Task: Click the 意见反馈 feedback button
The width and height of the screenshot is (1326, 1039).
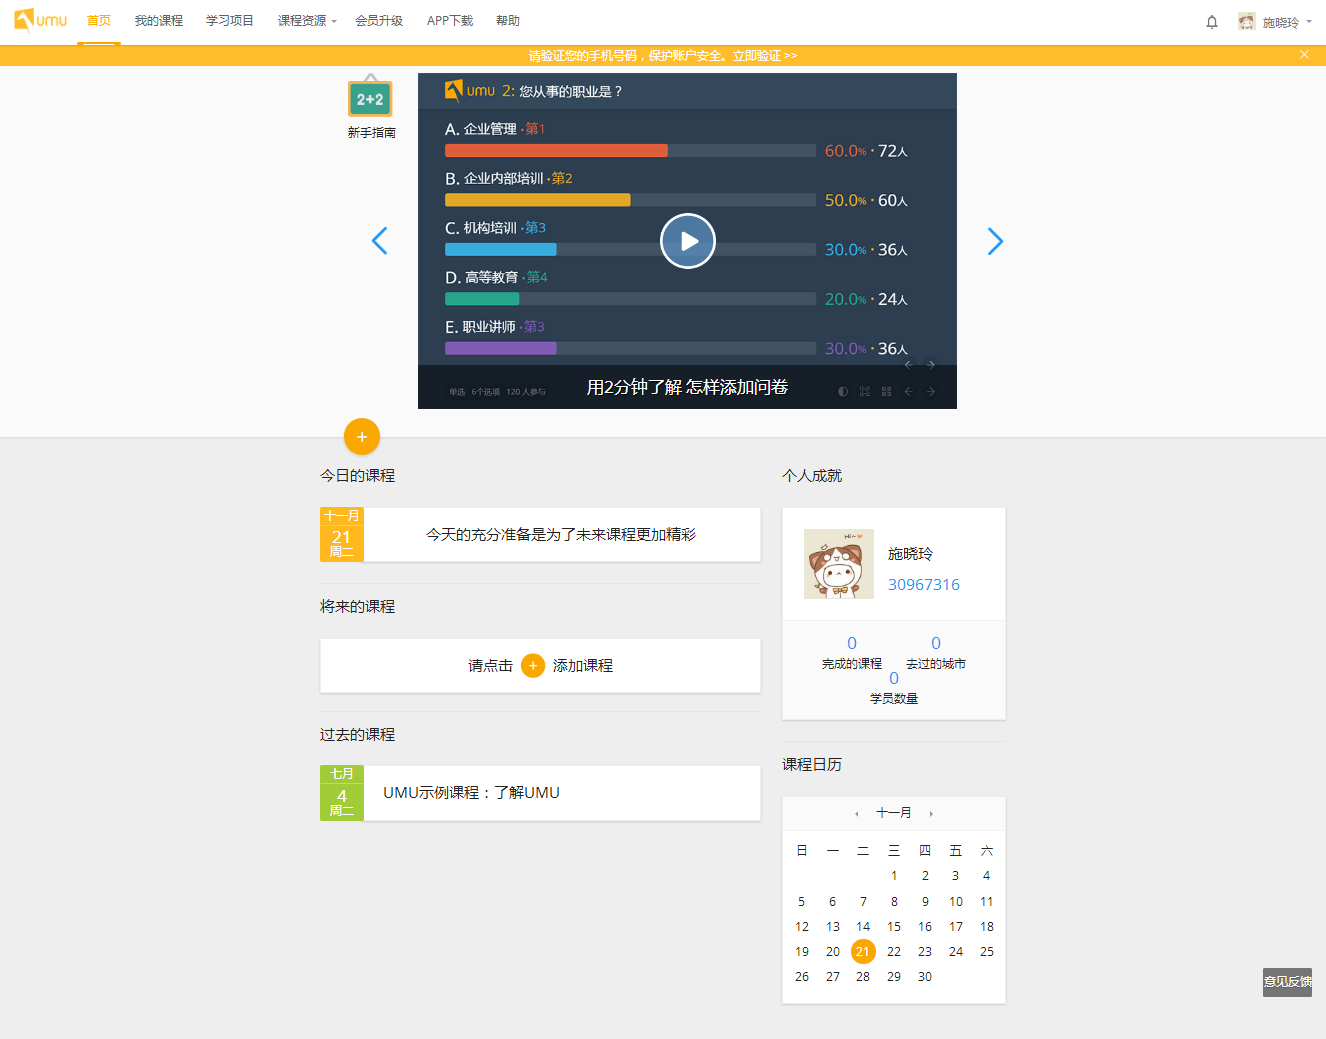Action: [x=1287, y=982]
